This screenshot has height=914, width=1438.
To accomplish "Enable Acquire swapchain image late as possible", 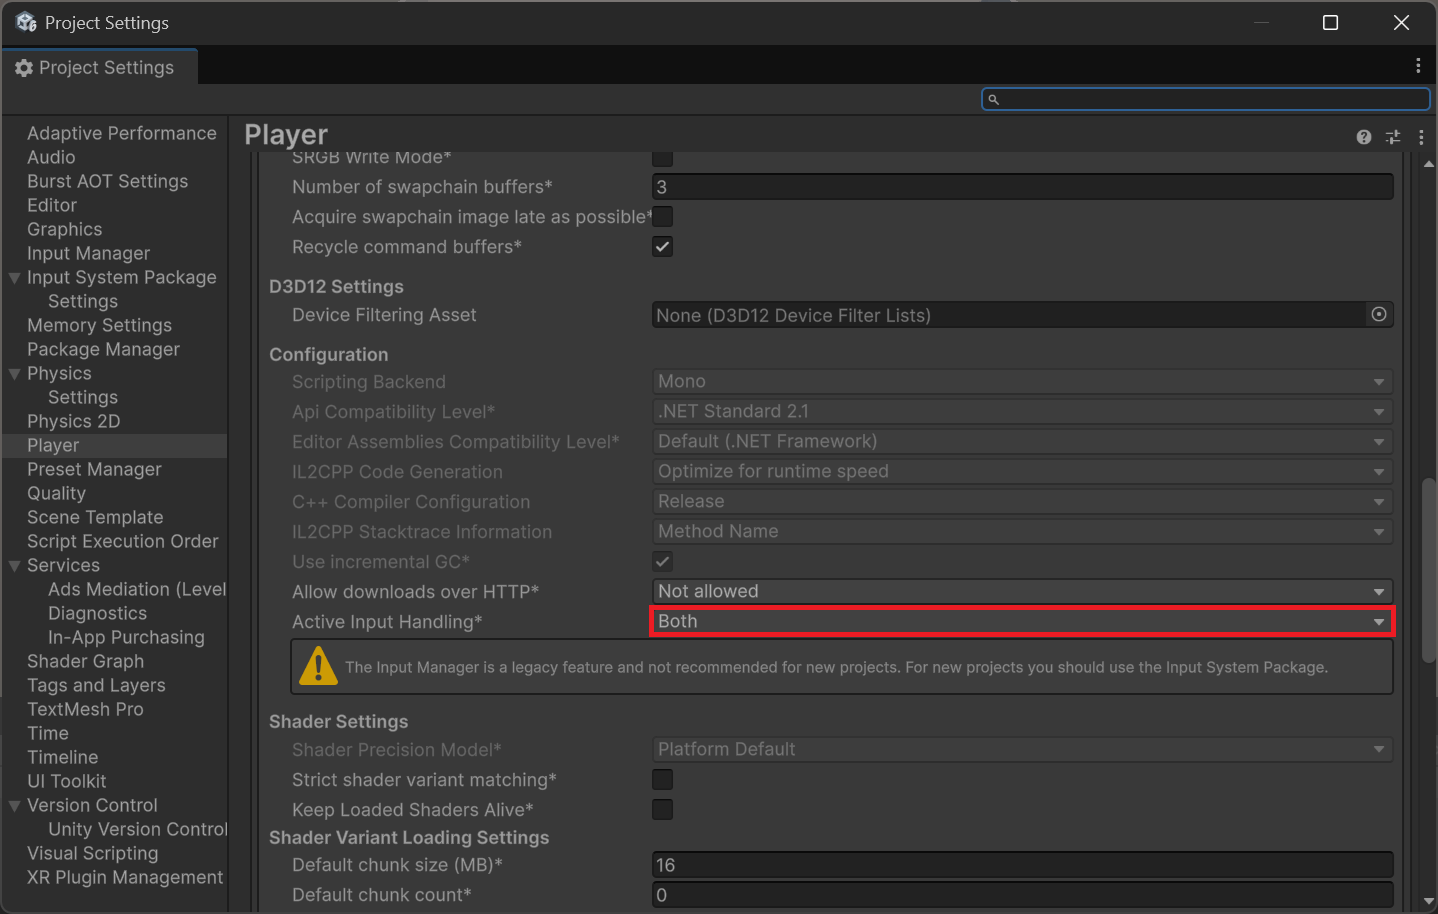I will tap(662, 216).
